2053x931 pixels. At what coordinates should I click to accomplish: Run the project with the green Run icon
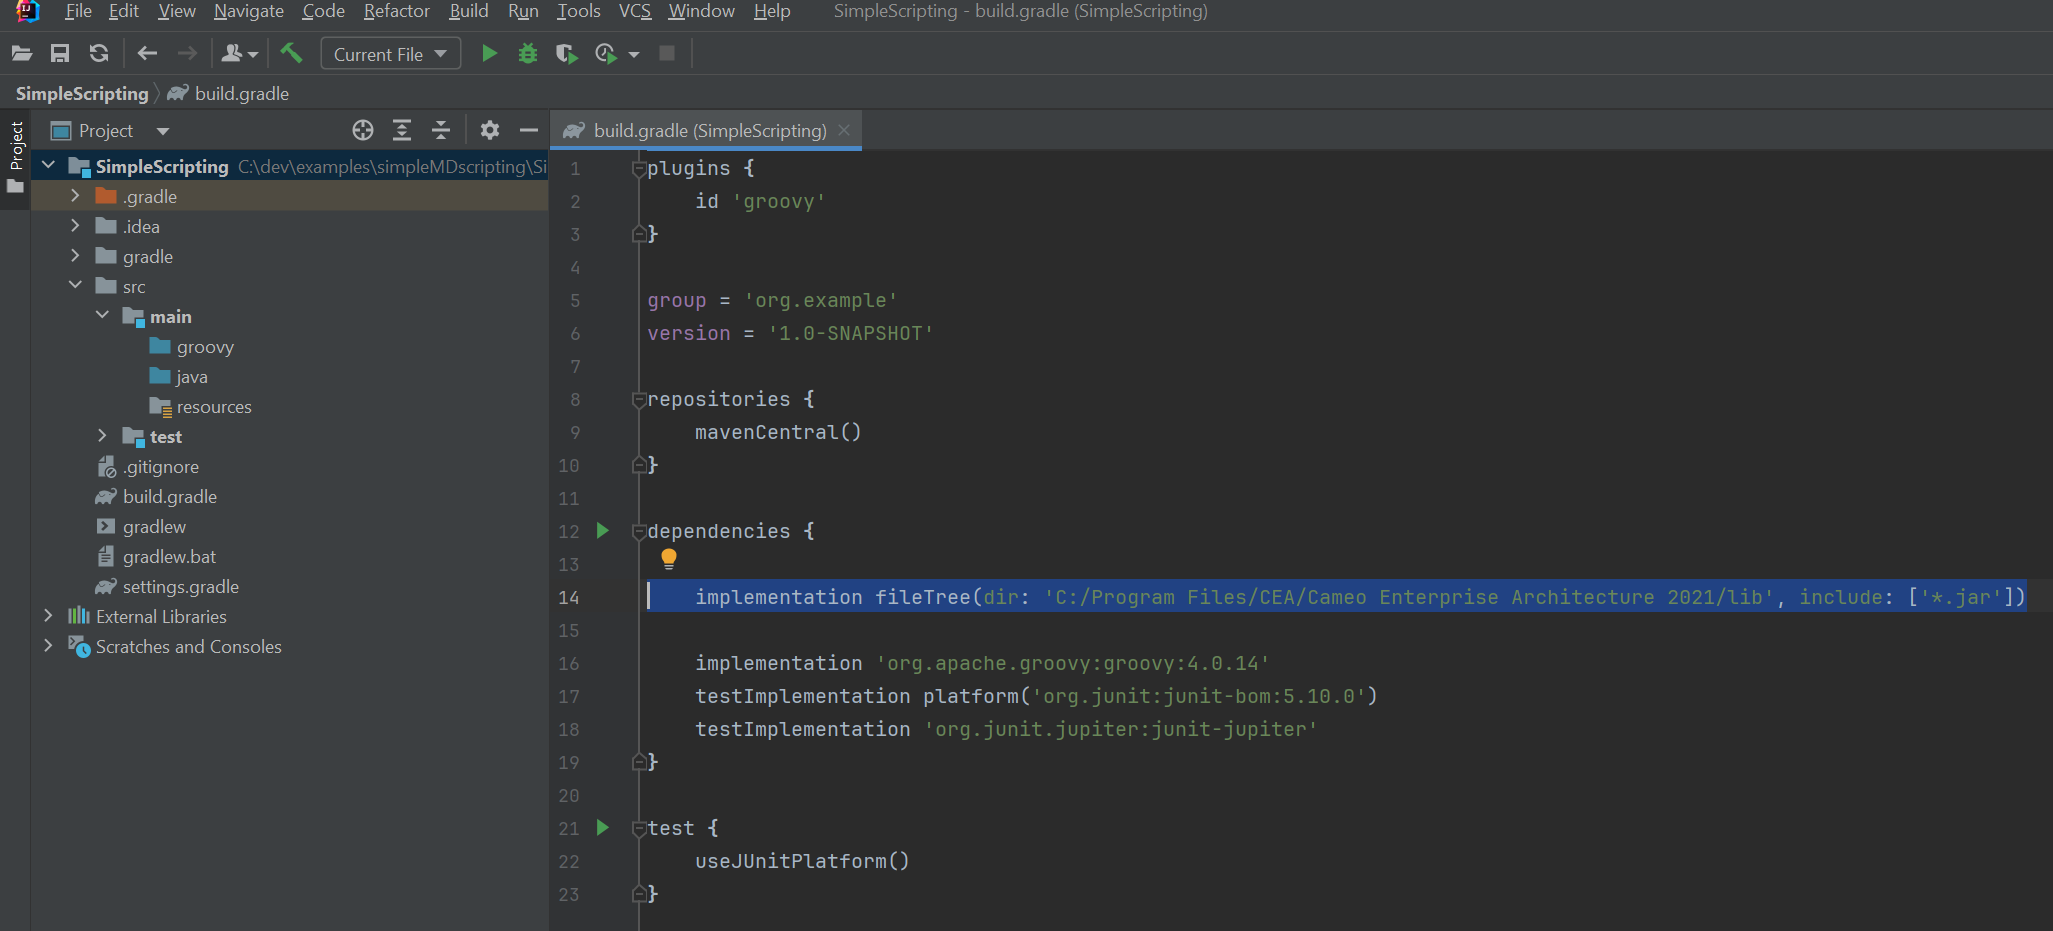pos(489,53)
